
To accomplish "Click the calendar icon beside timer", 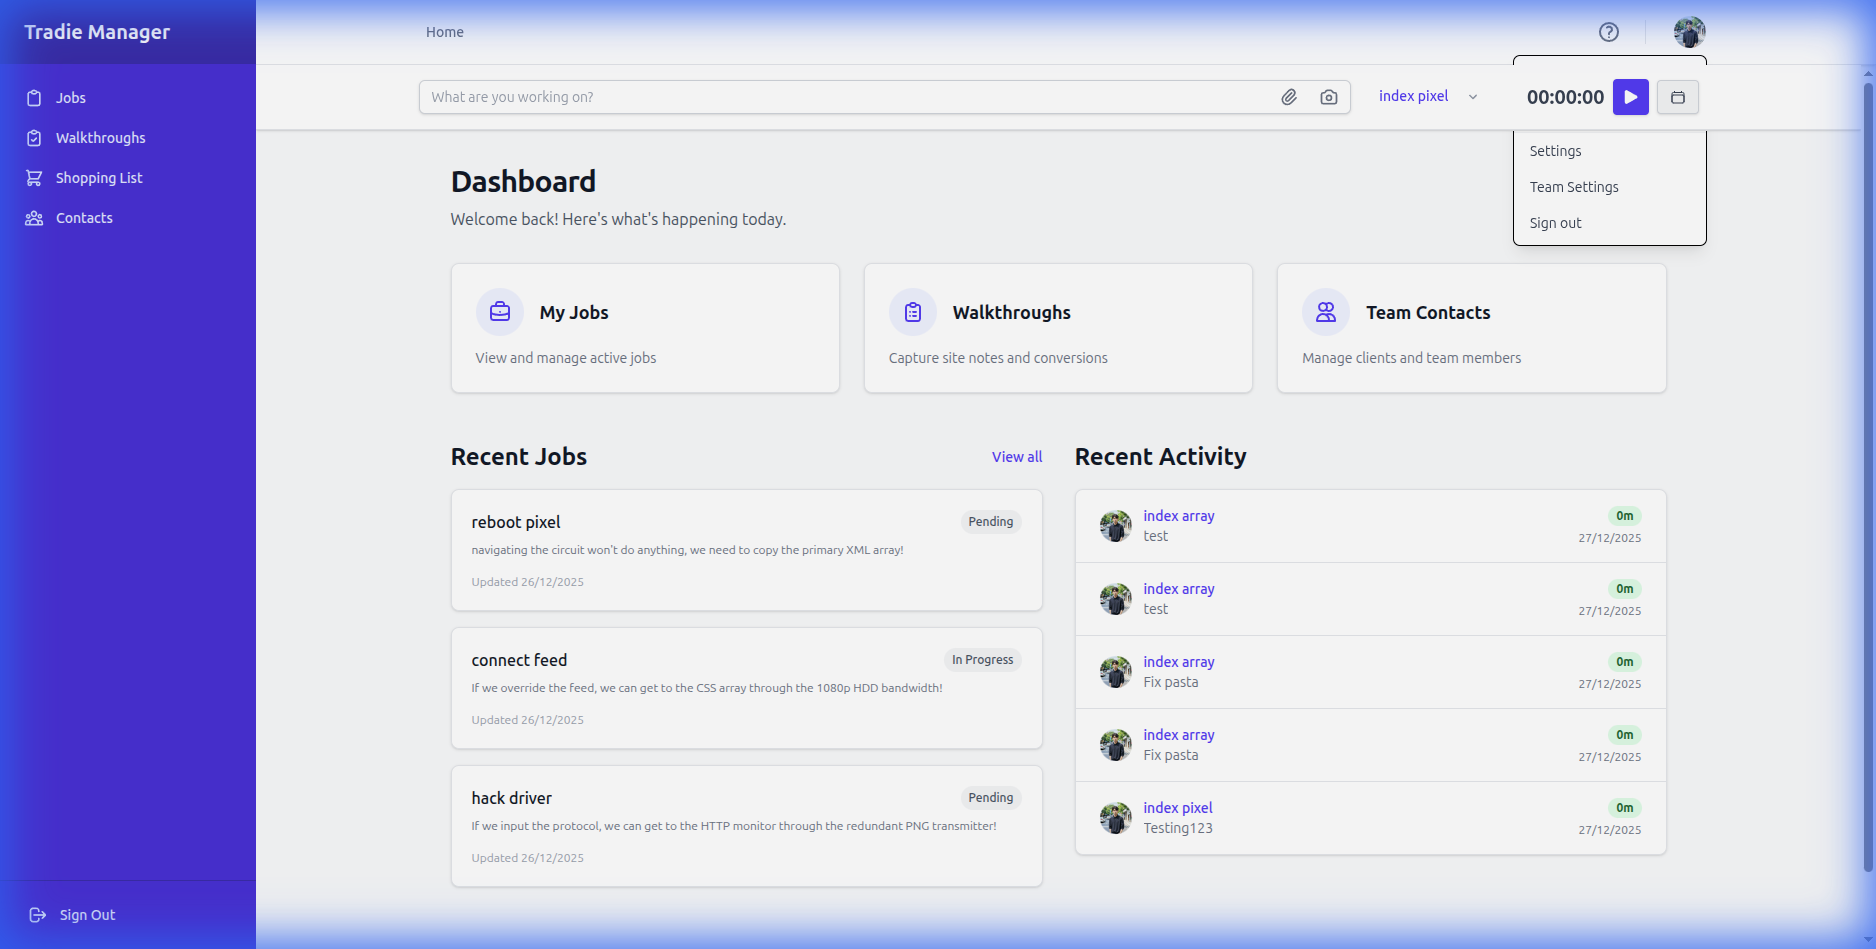I will coord(1677,97).
